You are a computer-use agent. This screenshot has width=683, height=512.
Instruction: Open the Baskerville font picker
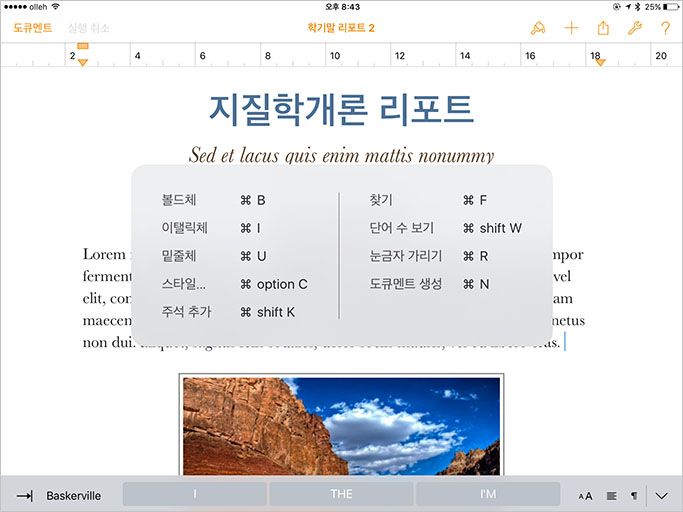74,496
